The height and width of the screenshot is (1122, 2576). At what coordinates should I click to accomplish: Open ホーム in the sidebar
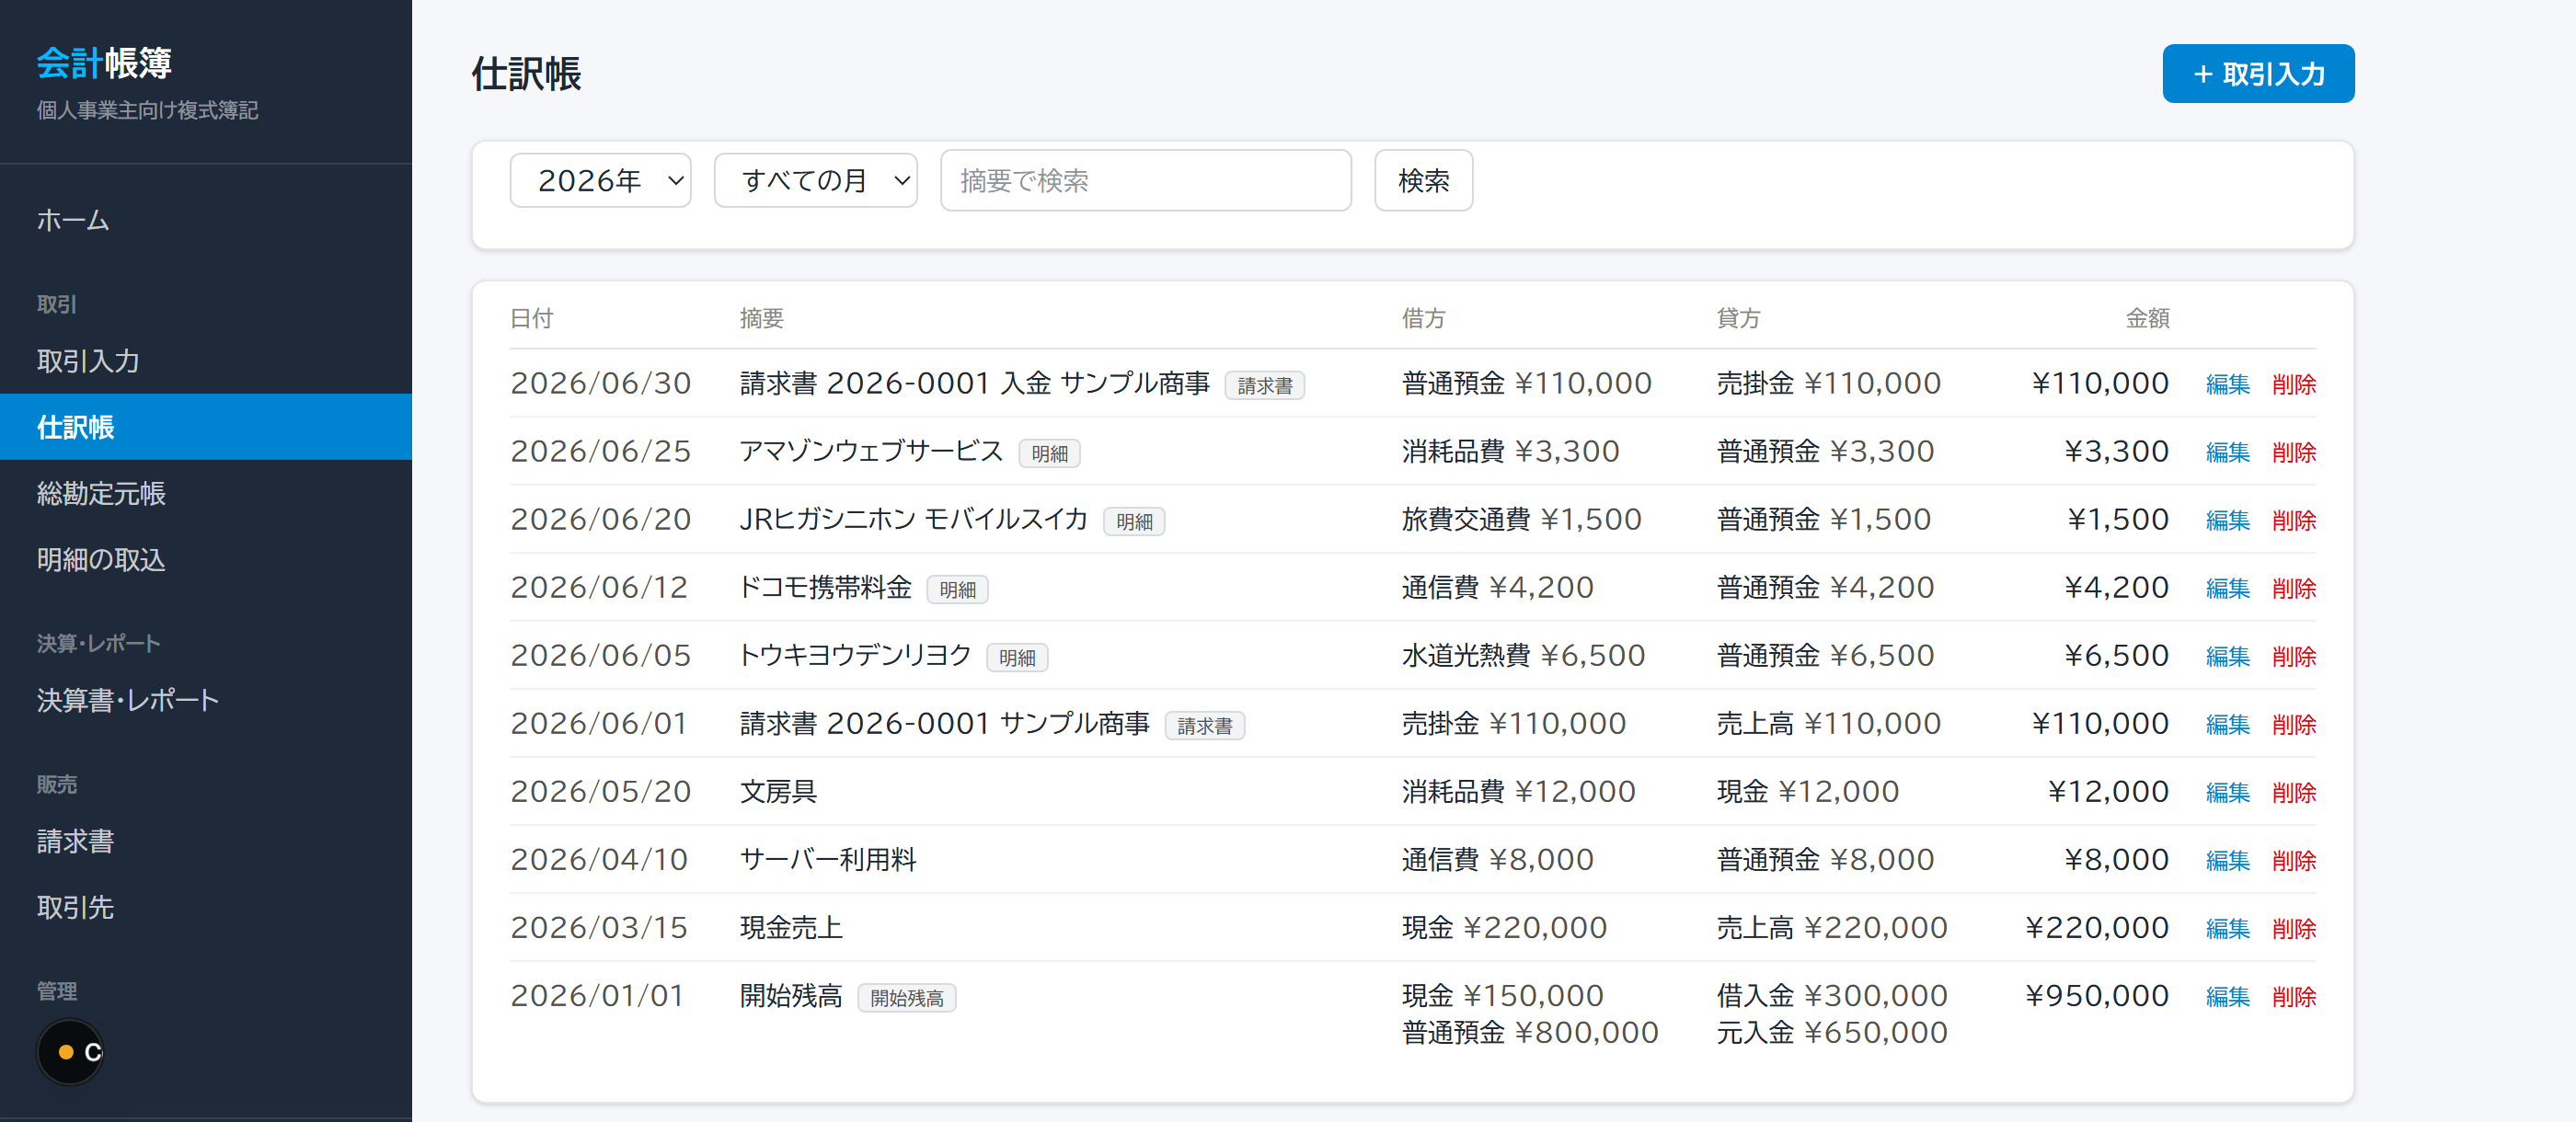[x=206, y=220]
